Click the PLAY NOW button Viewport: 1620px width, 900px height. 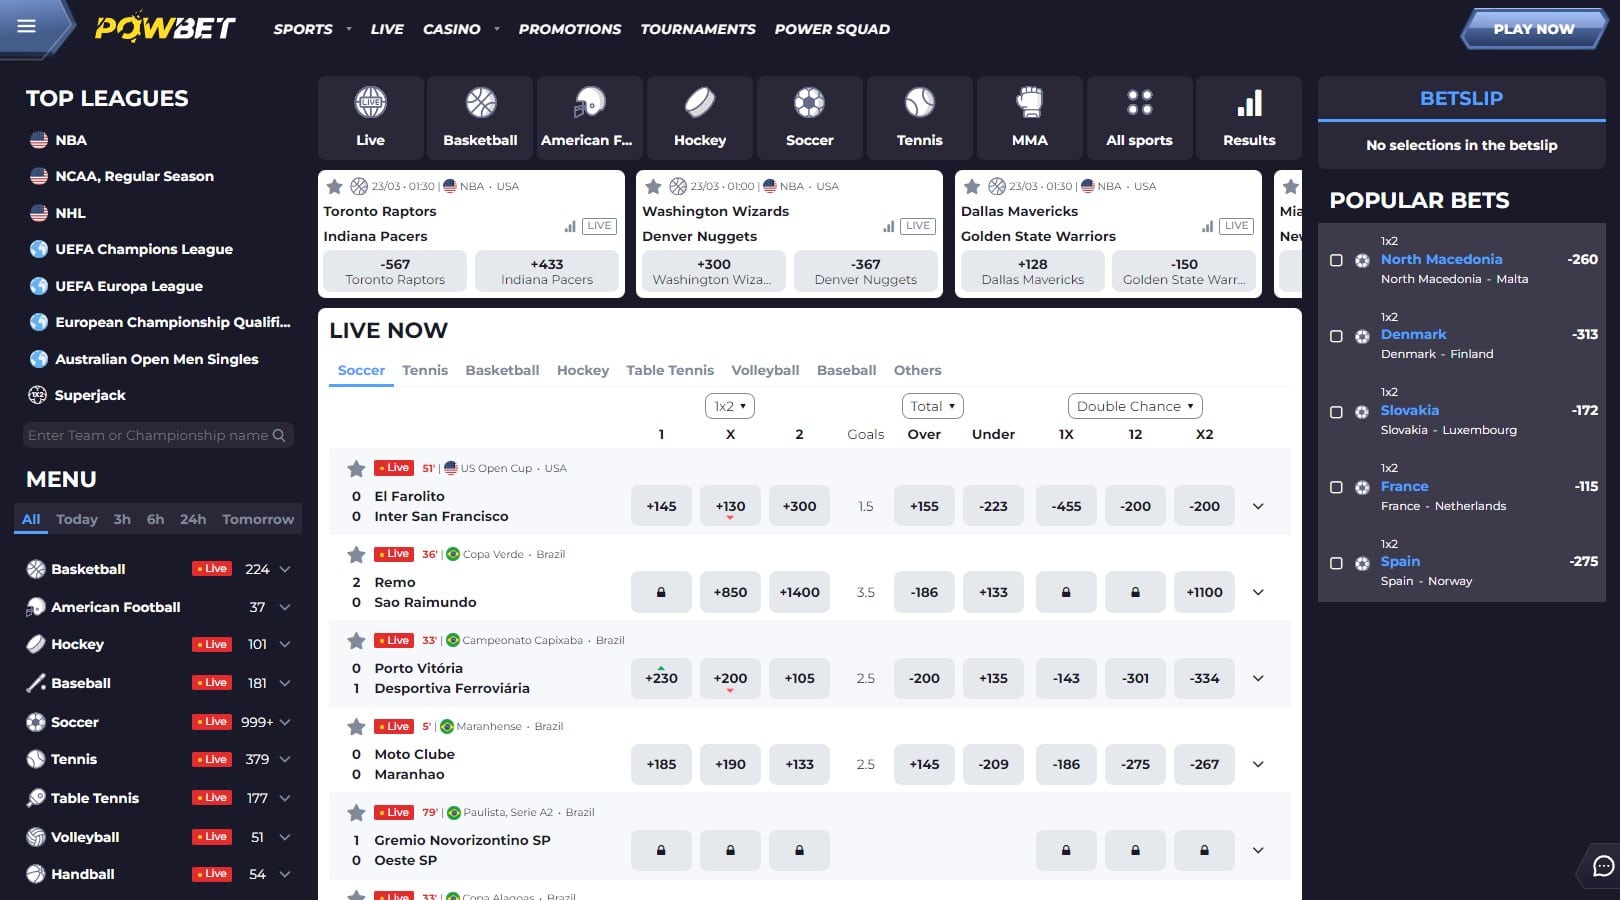click(x=1534, y=29)
